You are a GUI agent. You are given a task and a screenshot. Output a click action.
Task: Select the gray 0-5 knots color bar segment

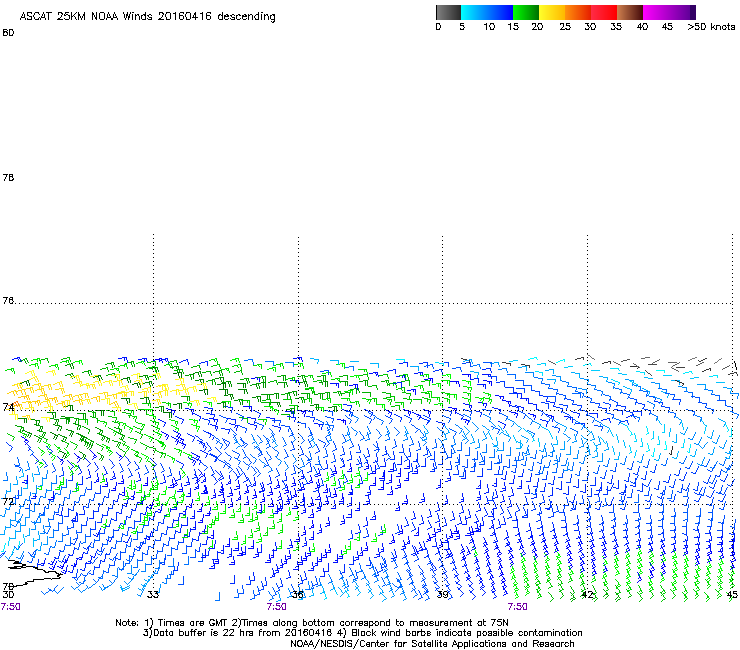448,12
